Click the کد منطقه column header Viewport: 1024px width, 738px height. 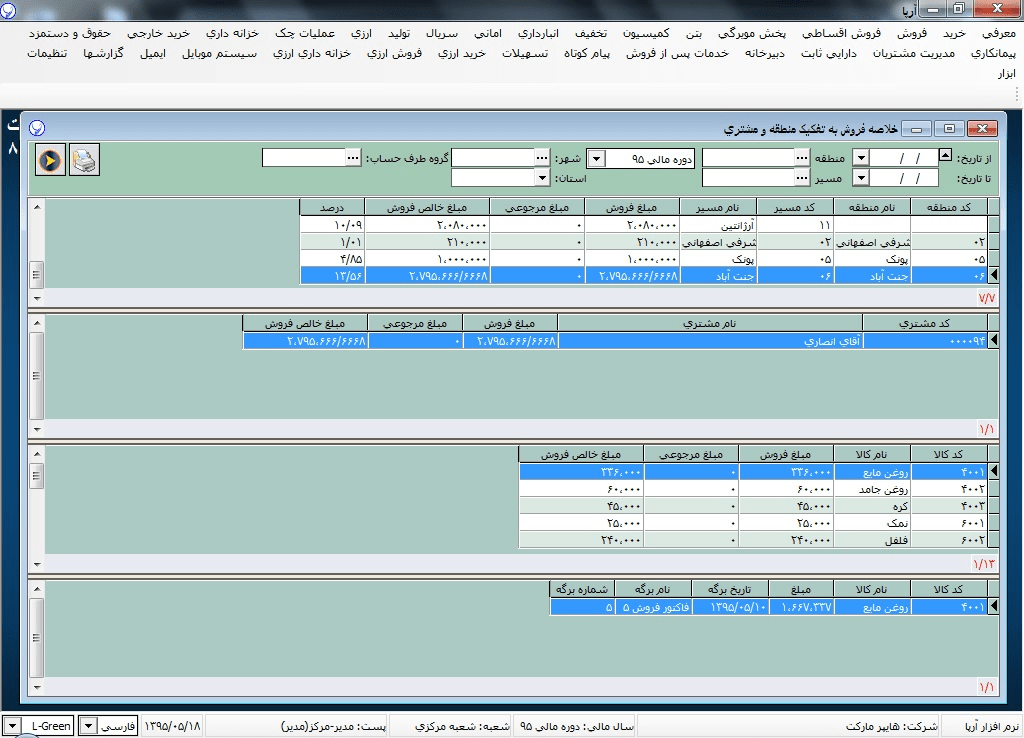(950, 208)
